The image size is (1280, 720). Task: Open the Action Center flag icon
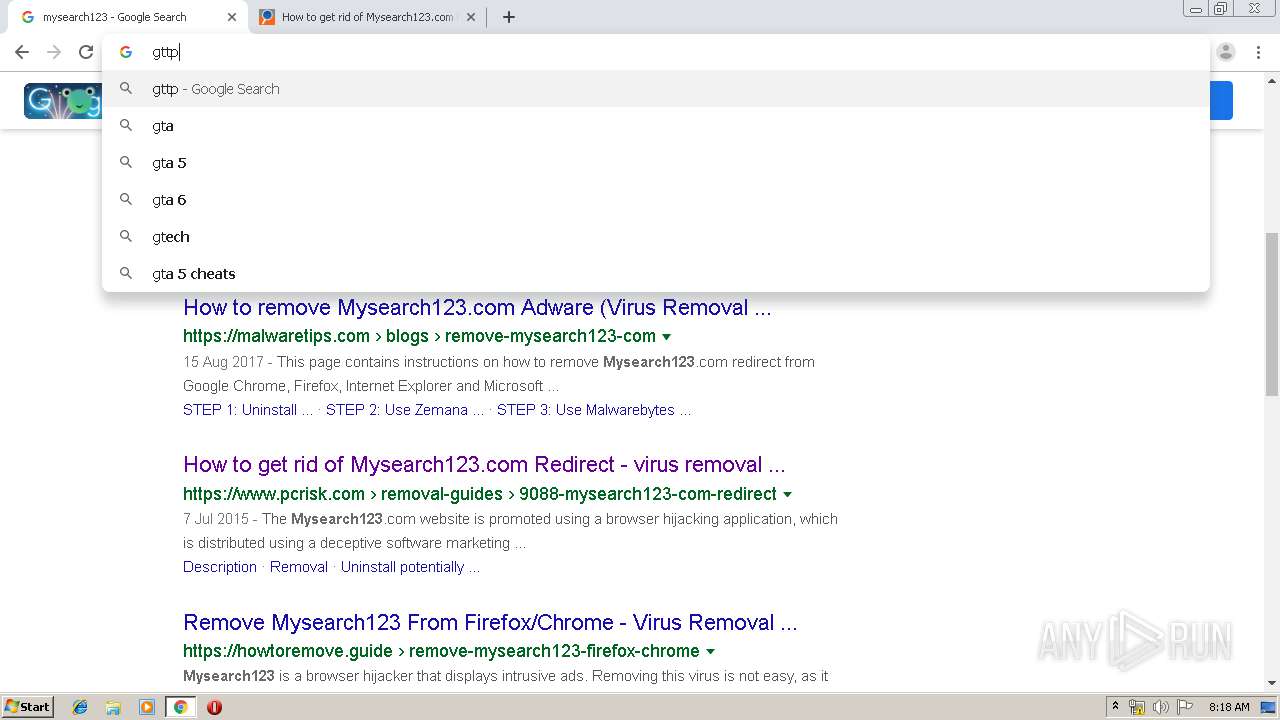pos(1185,707)
